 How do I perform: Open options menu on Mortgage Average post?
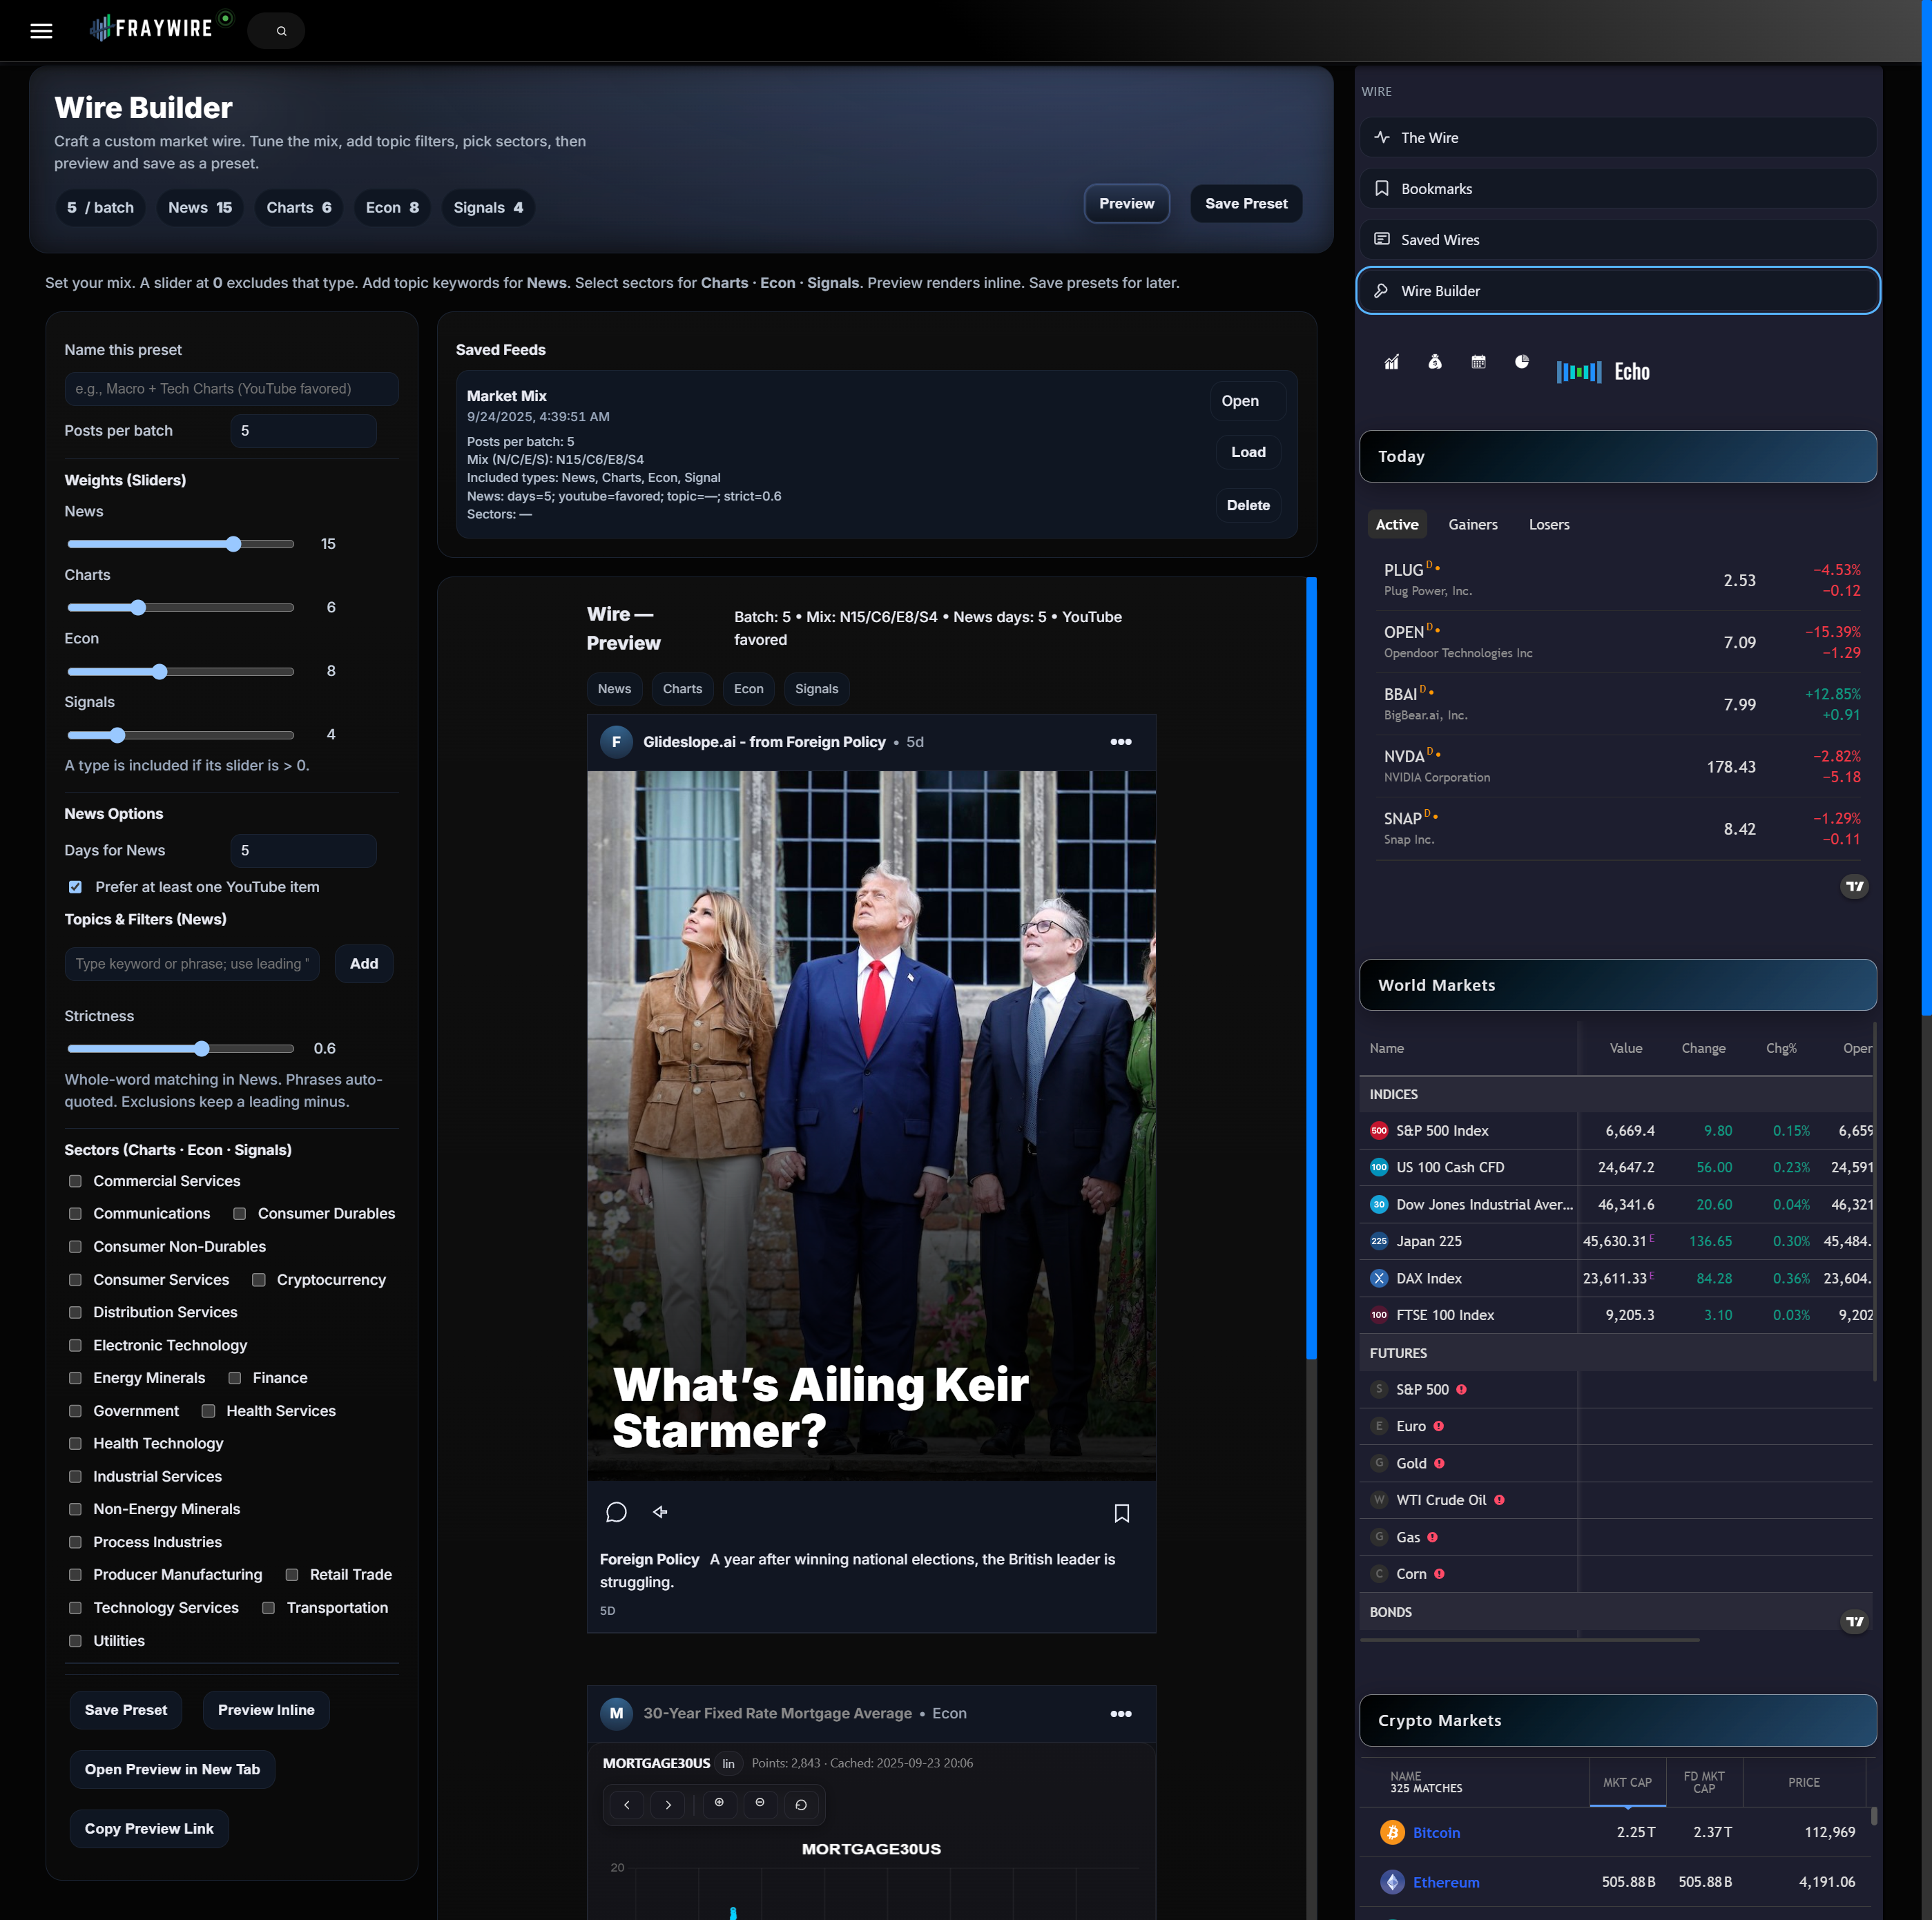[1121, 1714]
